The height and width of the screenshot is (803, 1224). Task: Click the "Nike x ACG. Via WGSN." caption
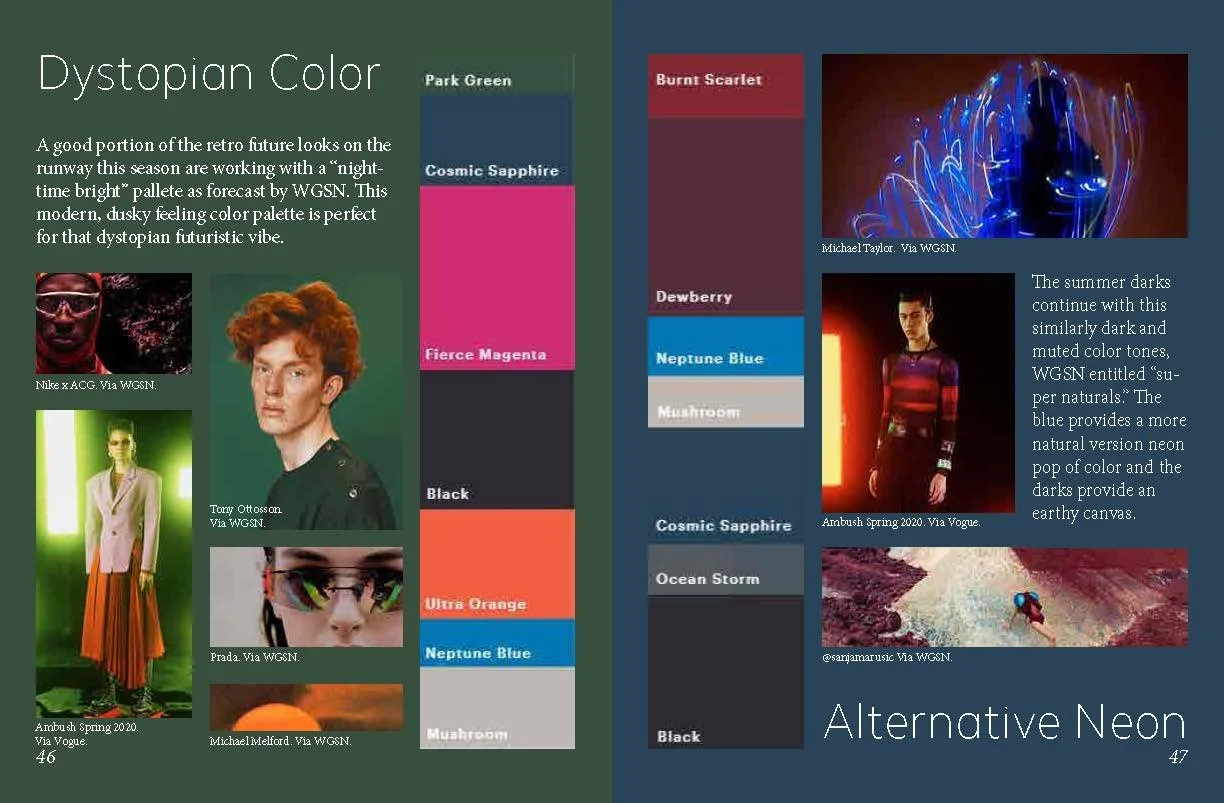point(96,384)
